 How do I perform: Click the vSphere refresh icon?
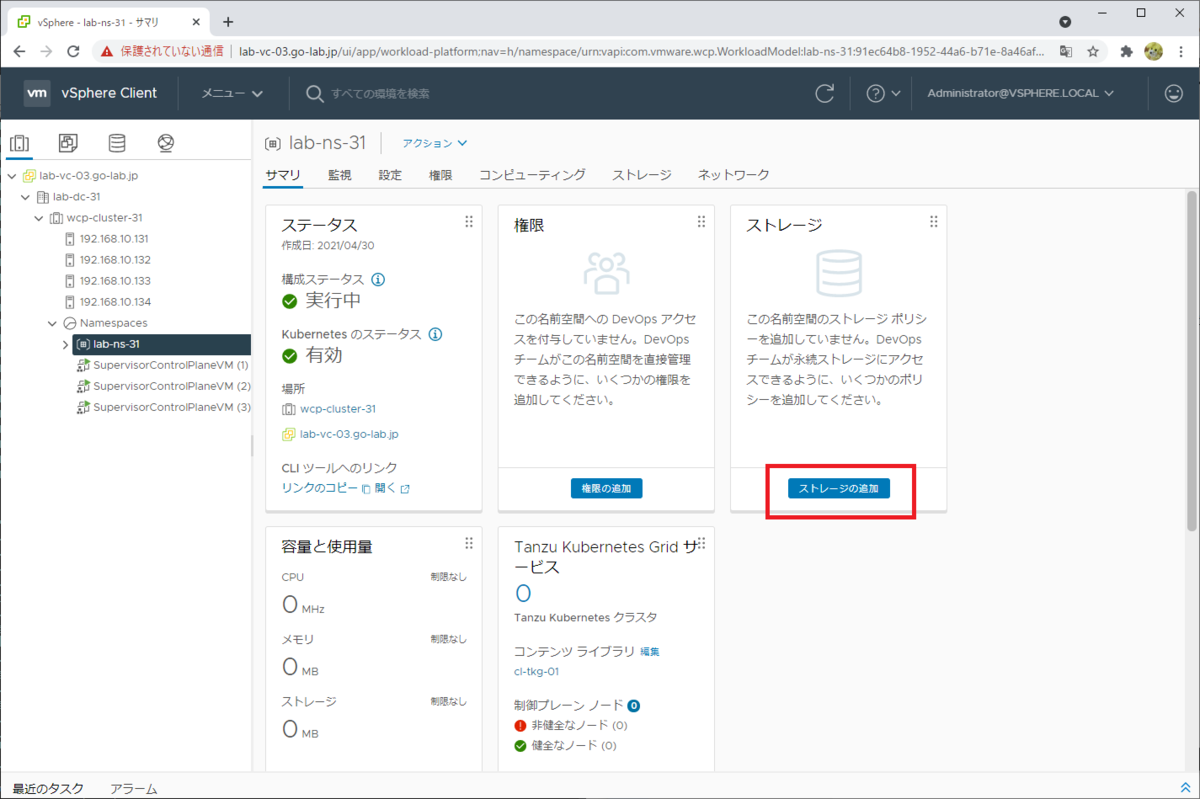point(825,93)
